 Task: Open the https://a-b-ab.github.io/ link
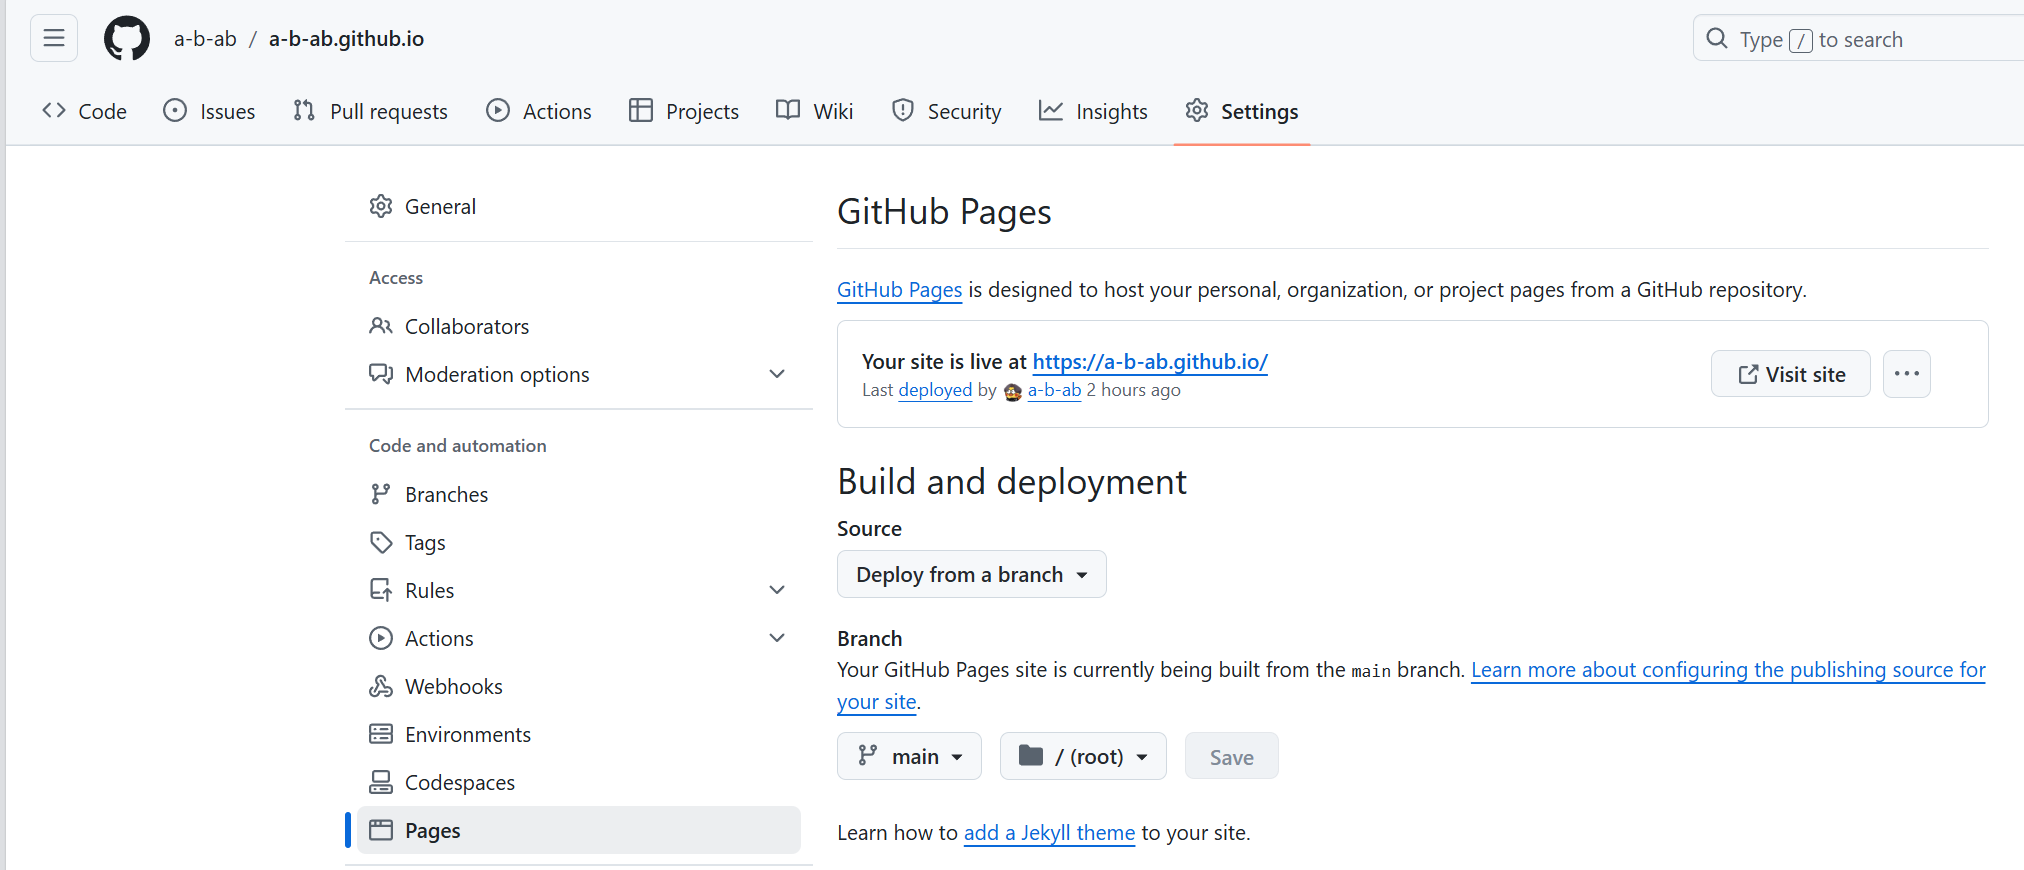(1150, 362)
